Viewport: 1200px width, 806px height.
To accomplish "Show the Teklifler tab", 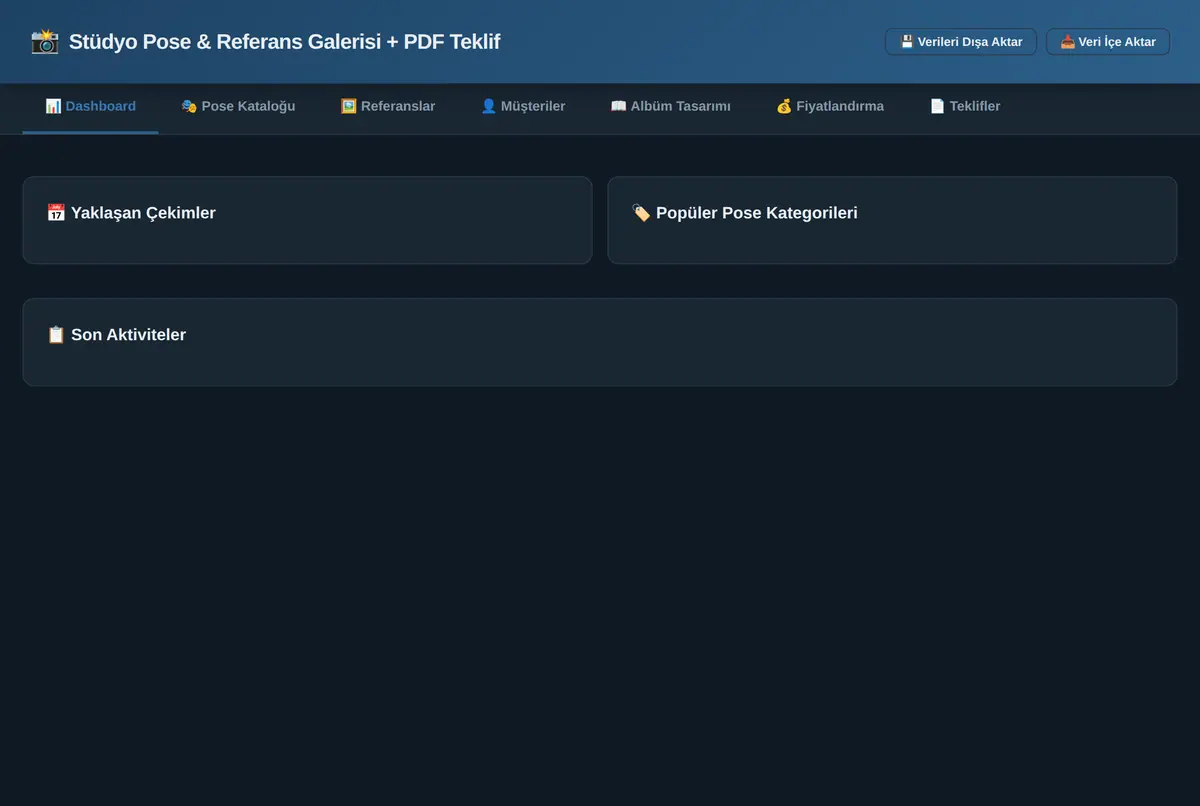I will point(965,106).
